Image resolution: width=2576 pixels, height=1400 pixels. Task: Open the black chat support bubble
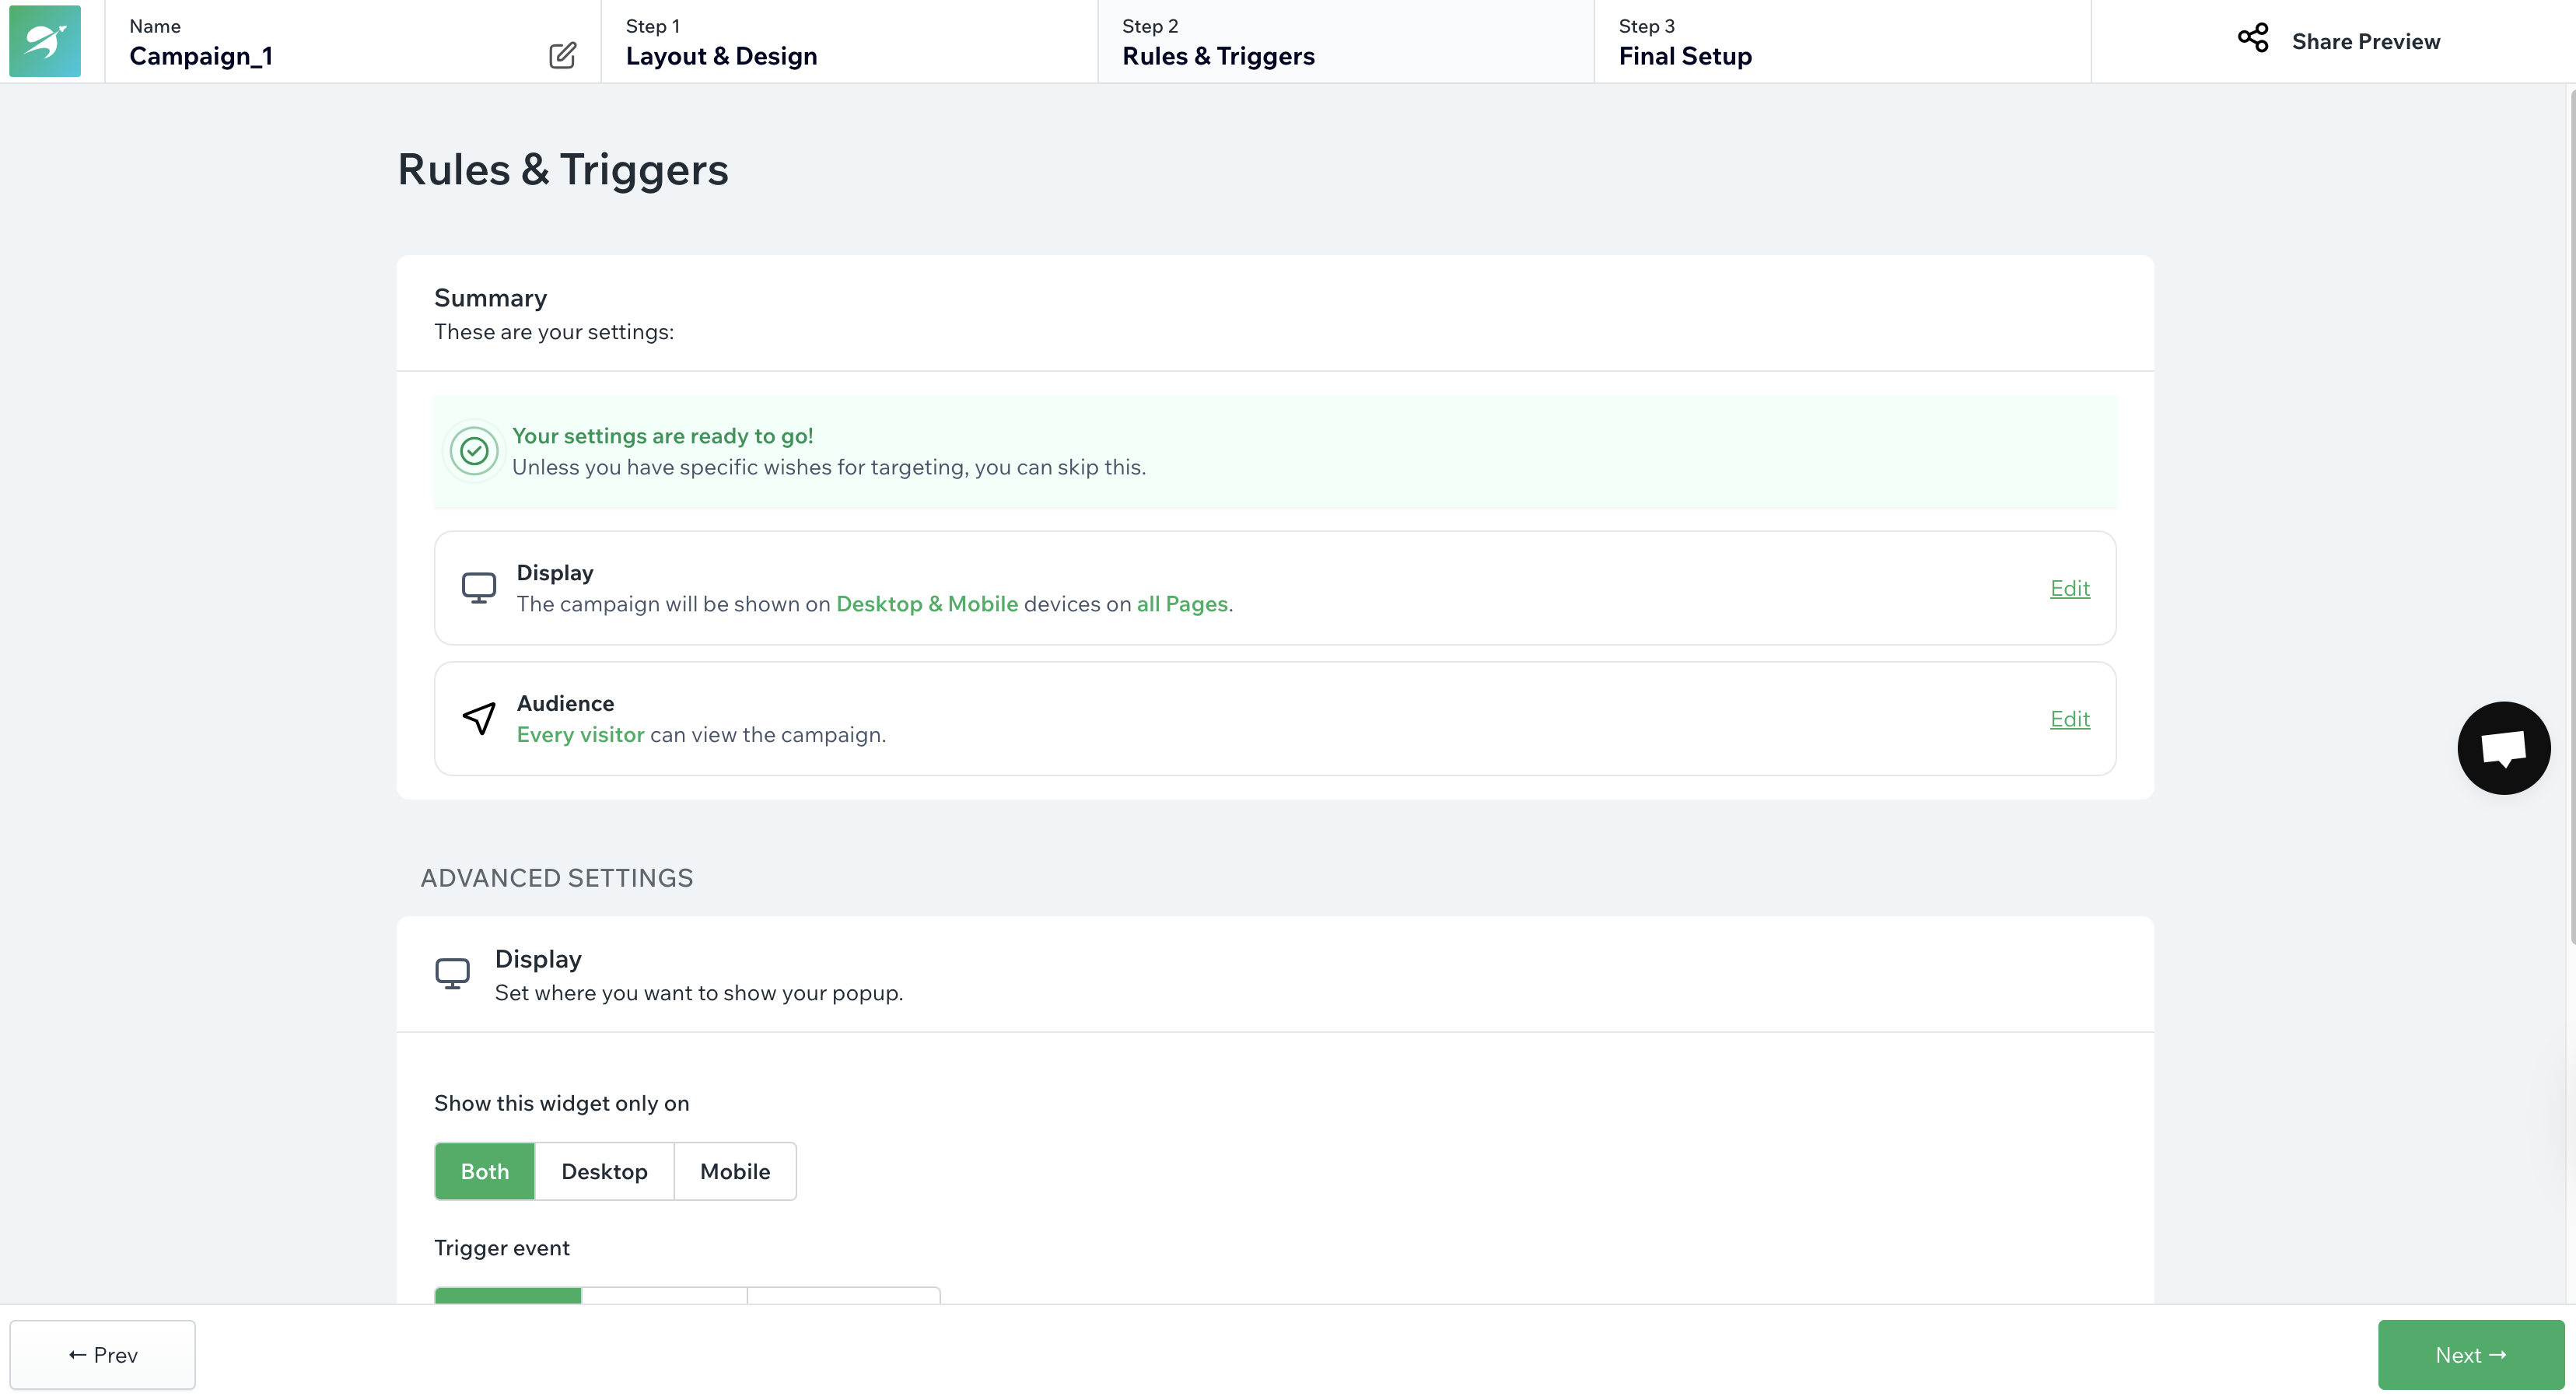tap(2503, 748)
